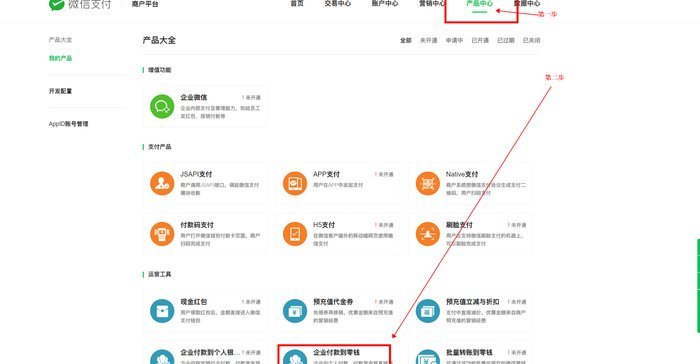The image size is (700, 364).
Task: Filter products by 未开通
Action: click(x=429, y=40)
